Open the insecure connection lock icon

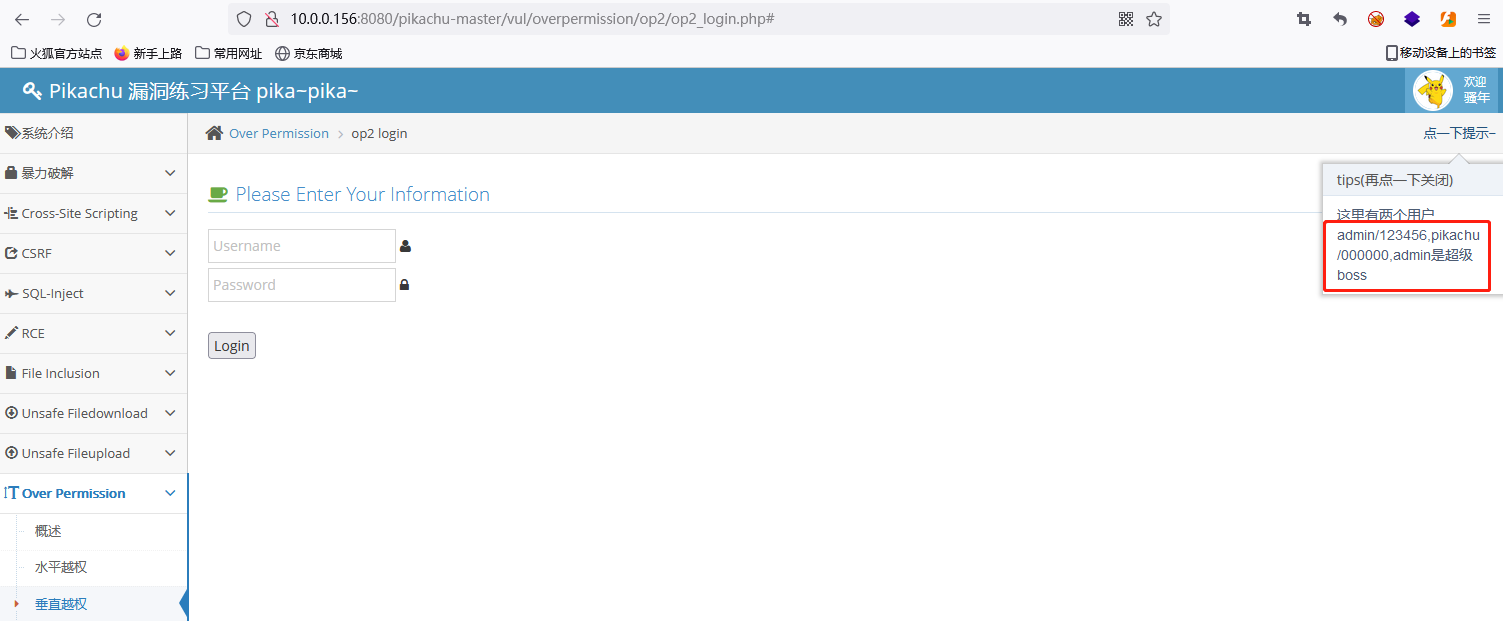(271, 19)
